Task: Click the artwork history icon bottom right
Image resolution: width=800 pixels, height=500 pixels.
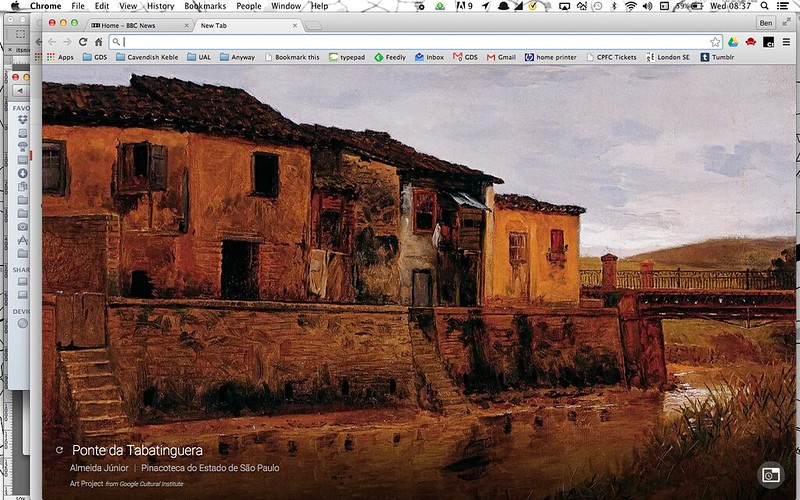Action: pyautogui.click(x=770, y=475)
